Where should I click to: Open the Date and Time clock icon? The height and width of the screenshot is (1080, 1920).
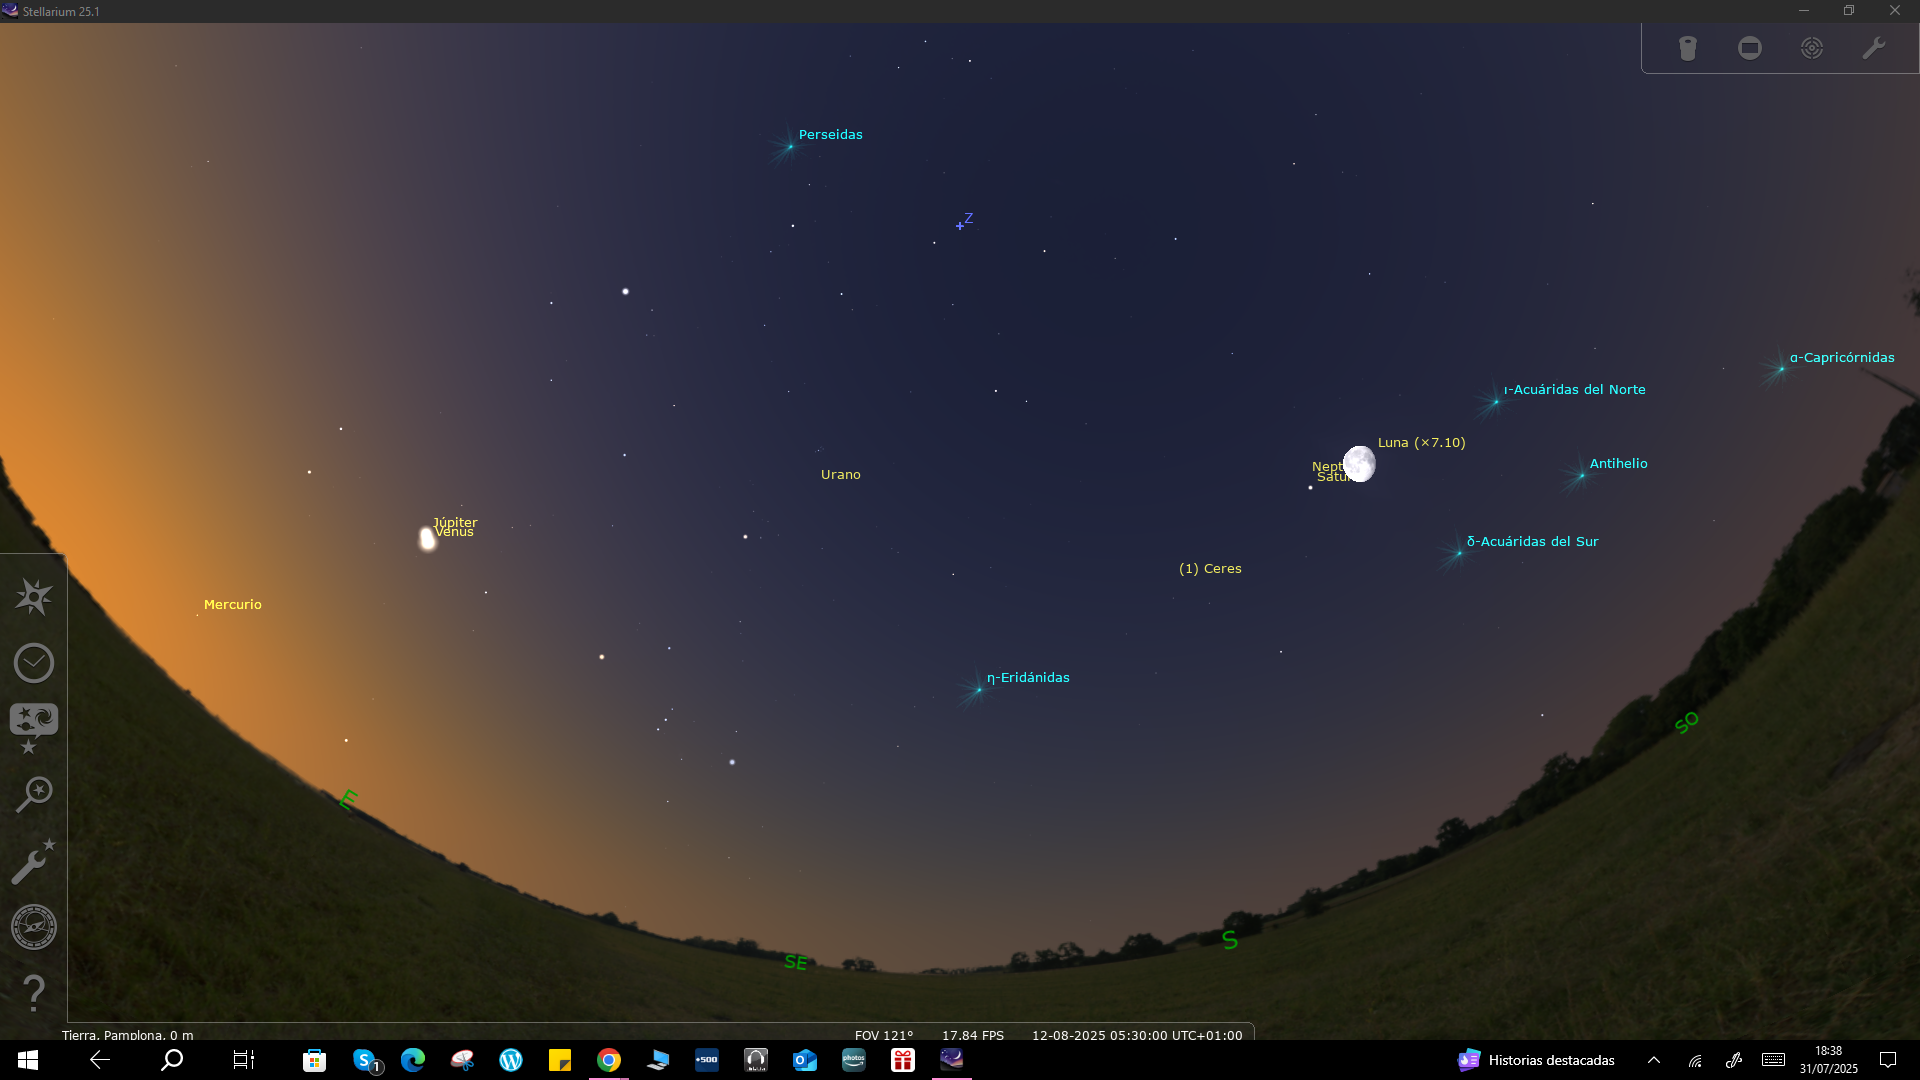click(33, 663)
